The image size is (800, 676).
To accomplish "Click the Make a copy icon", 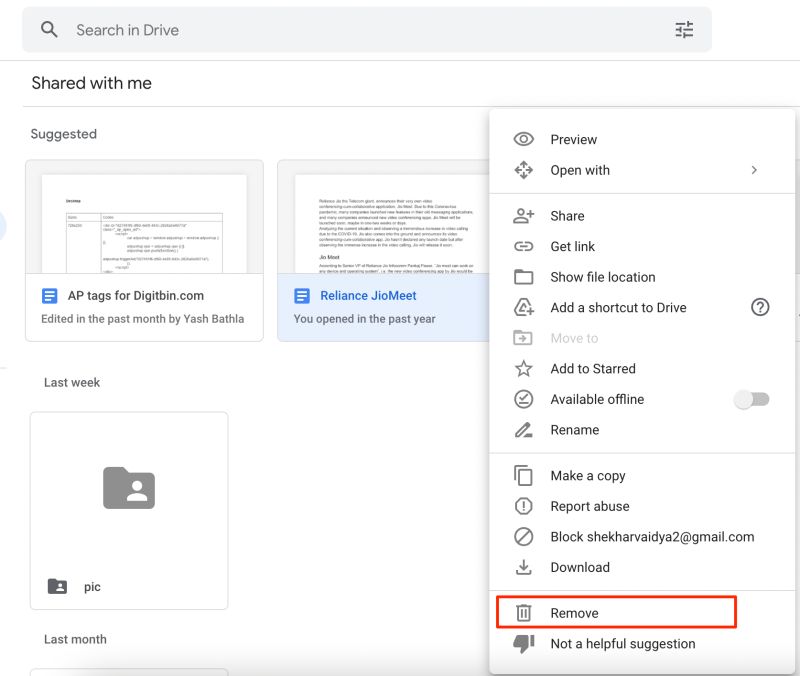I will click(524, 475).
